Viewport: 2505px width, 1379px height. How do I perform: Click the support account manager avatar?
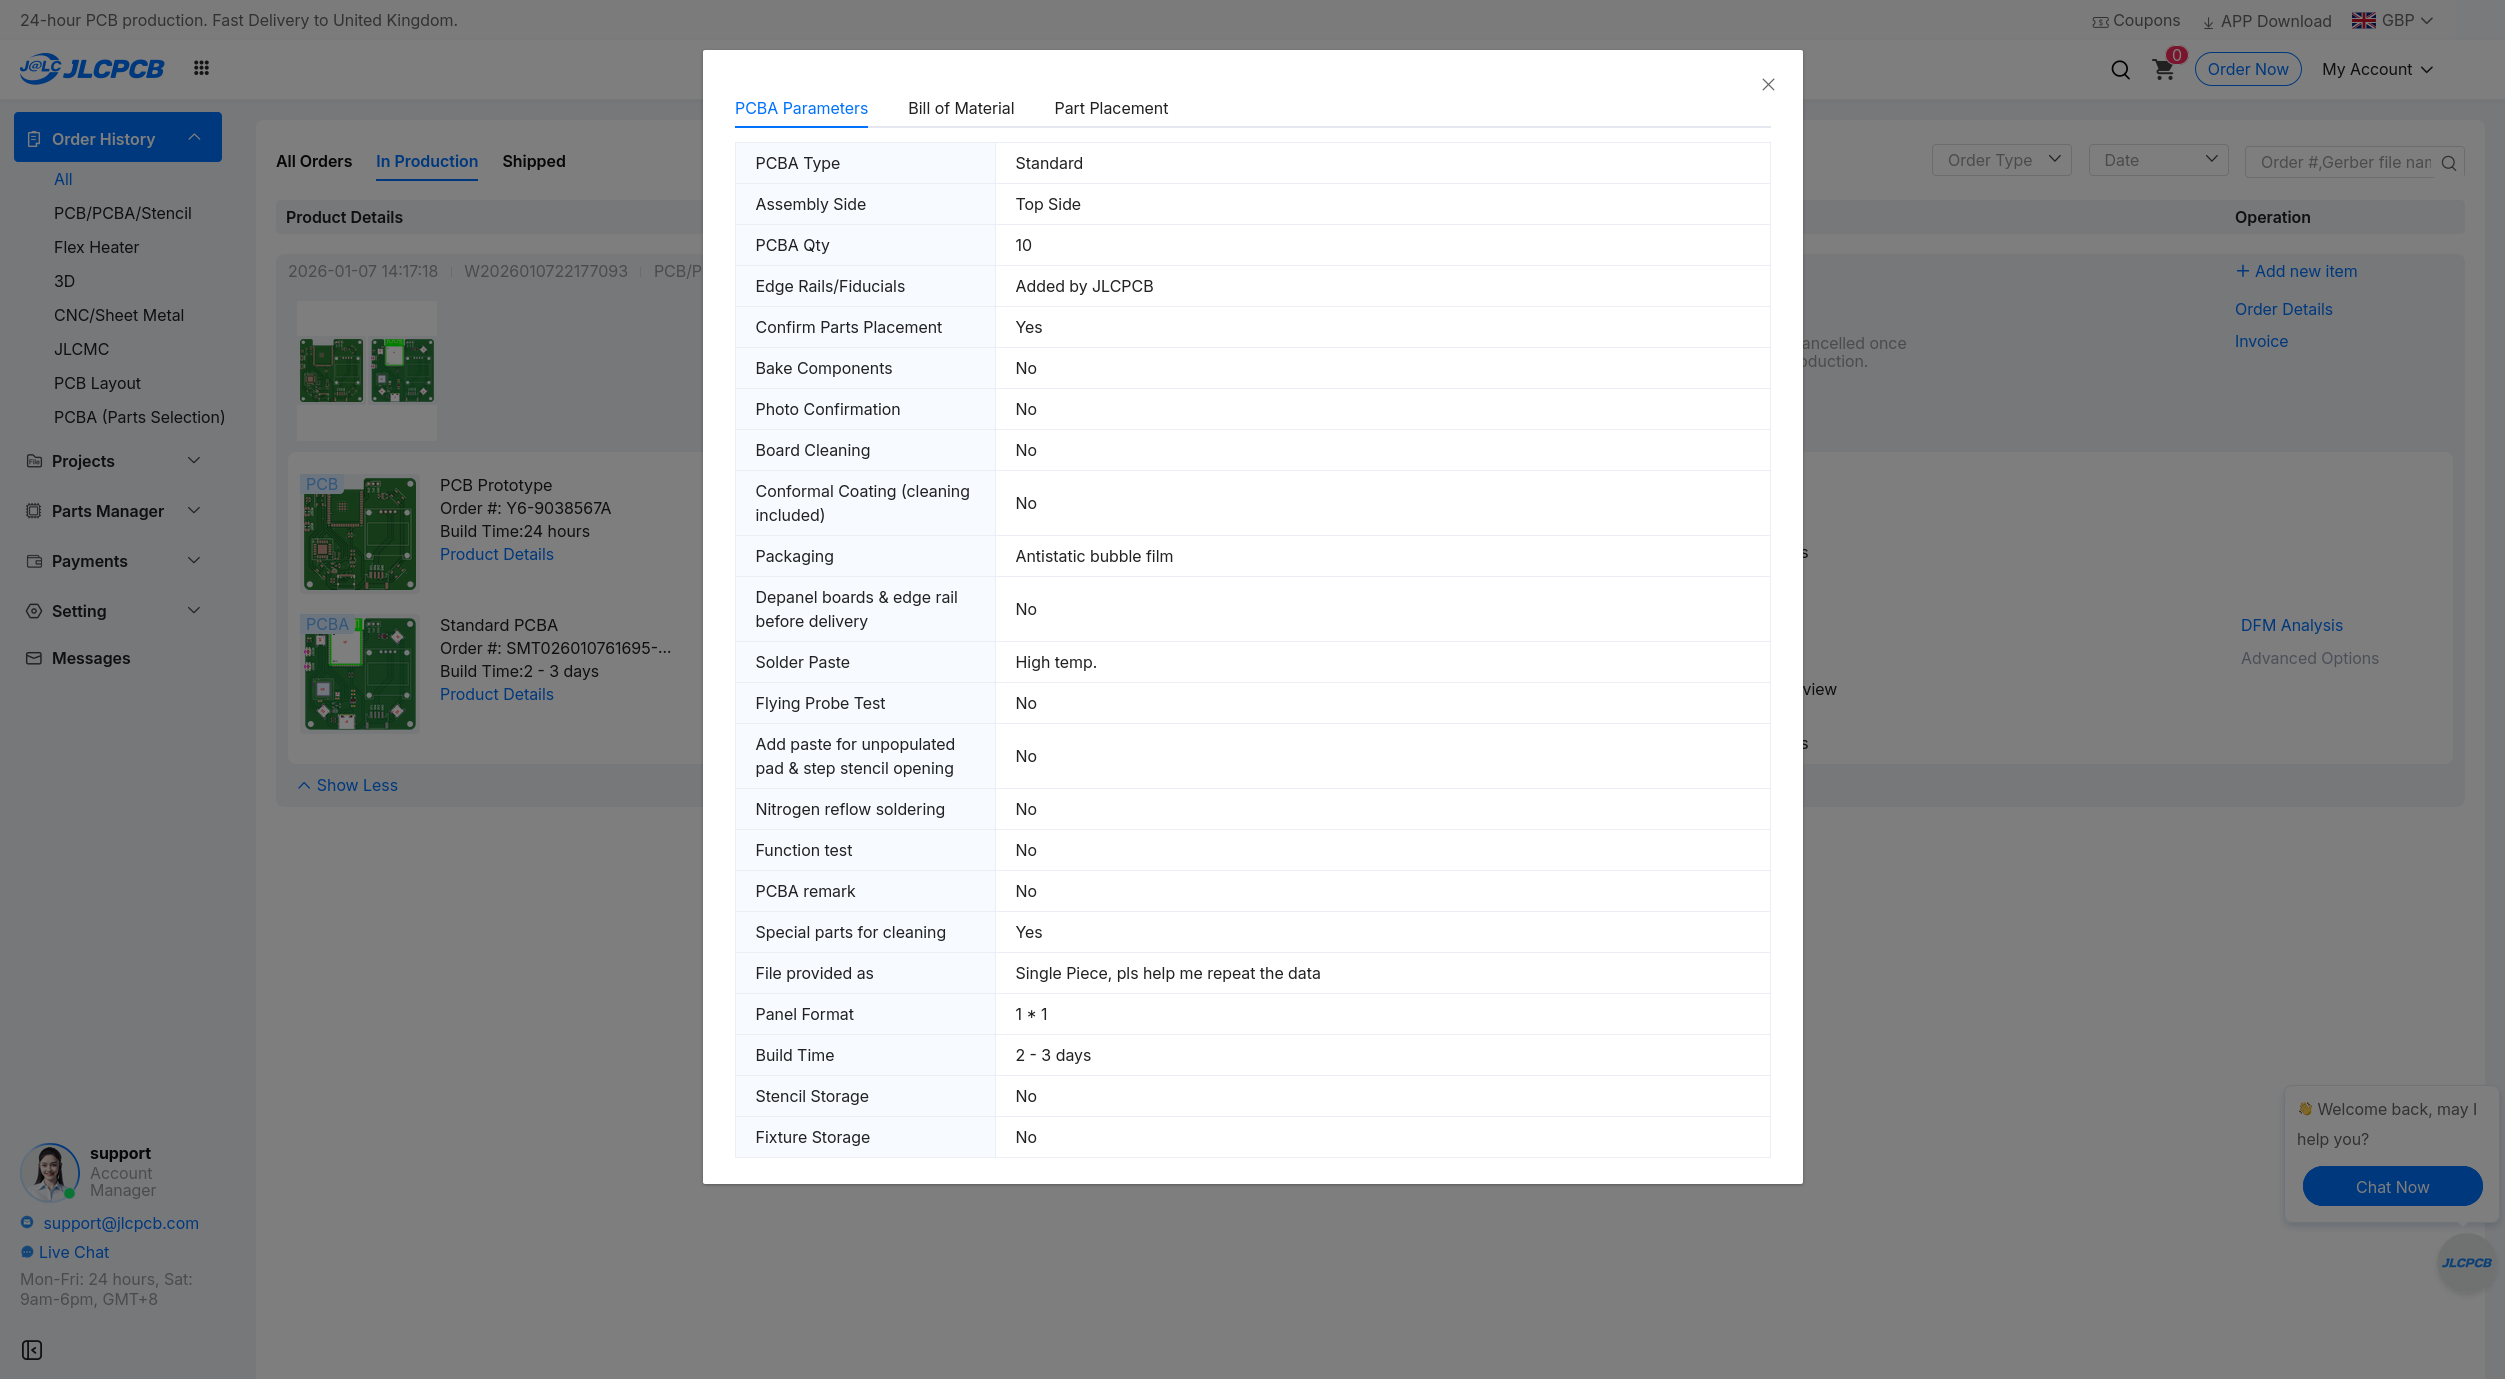click(x=49, y=1171)
